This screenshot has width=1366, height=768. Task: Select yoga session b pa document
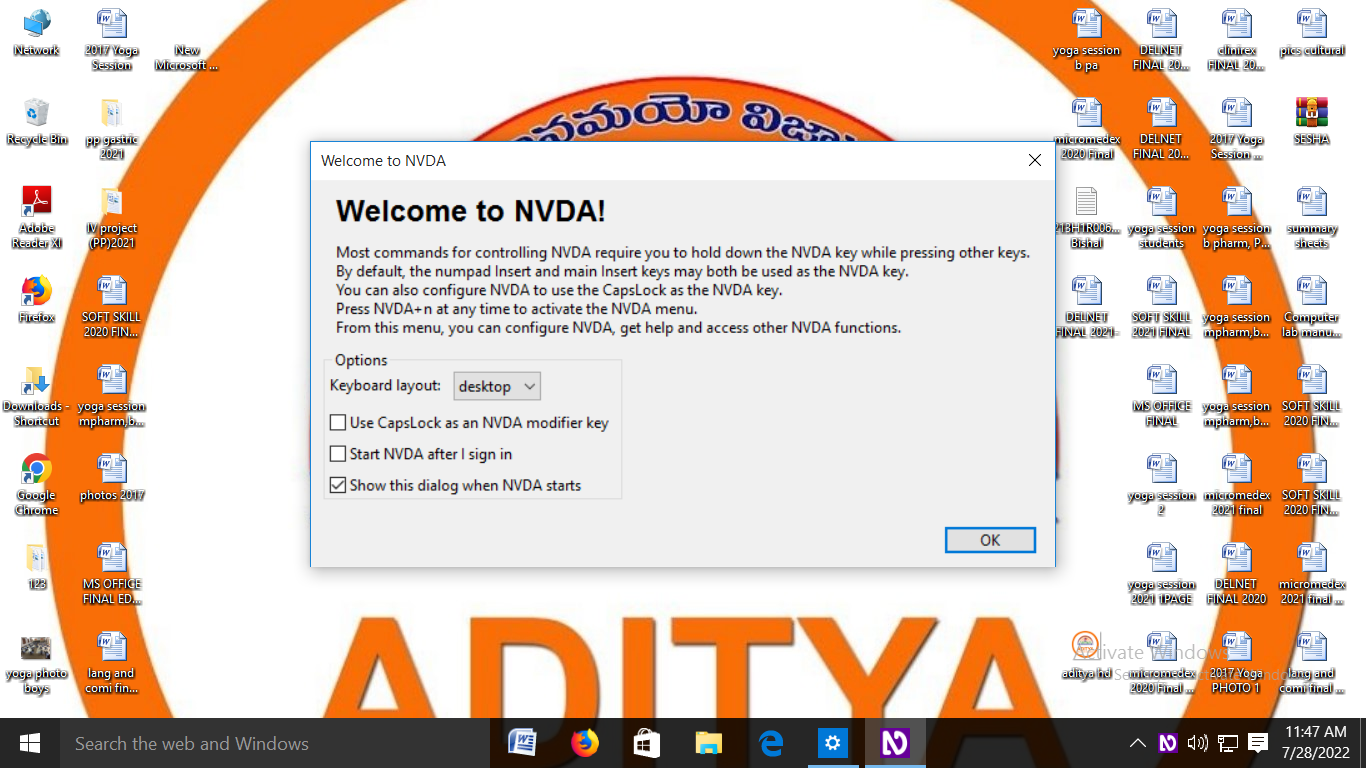[x=1086, y=39]
